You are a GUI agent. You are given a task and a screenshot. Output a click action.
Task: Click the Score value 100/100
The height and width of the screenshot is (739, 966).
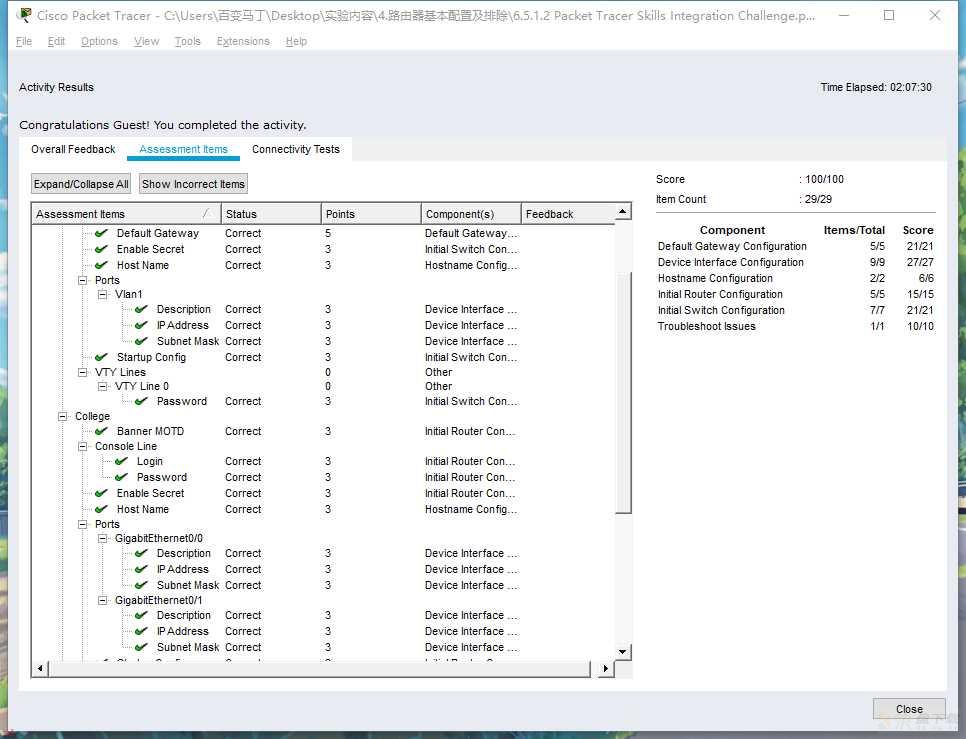coord(824,179)
